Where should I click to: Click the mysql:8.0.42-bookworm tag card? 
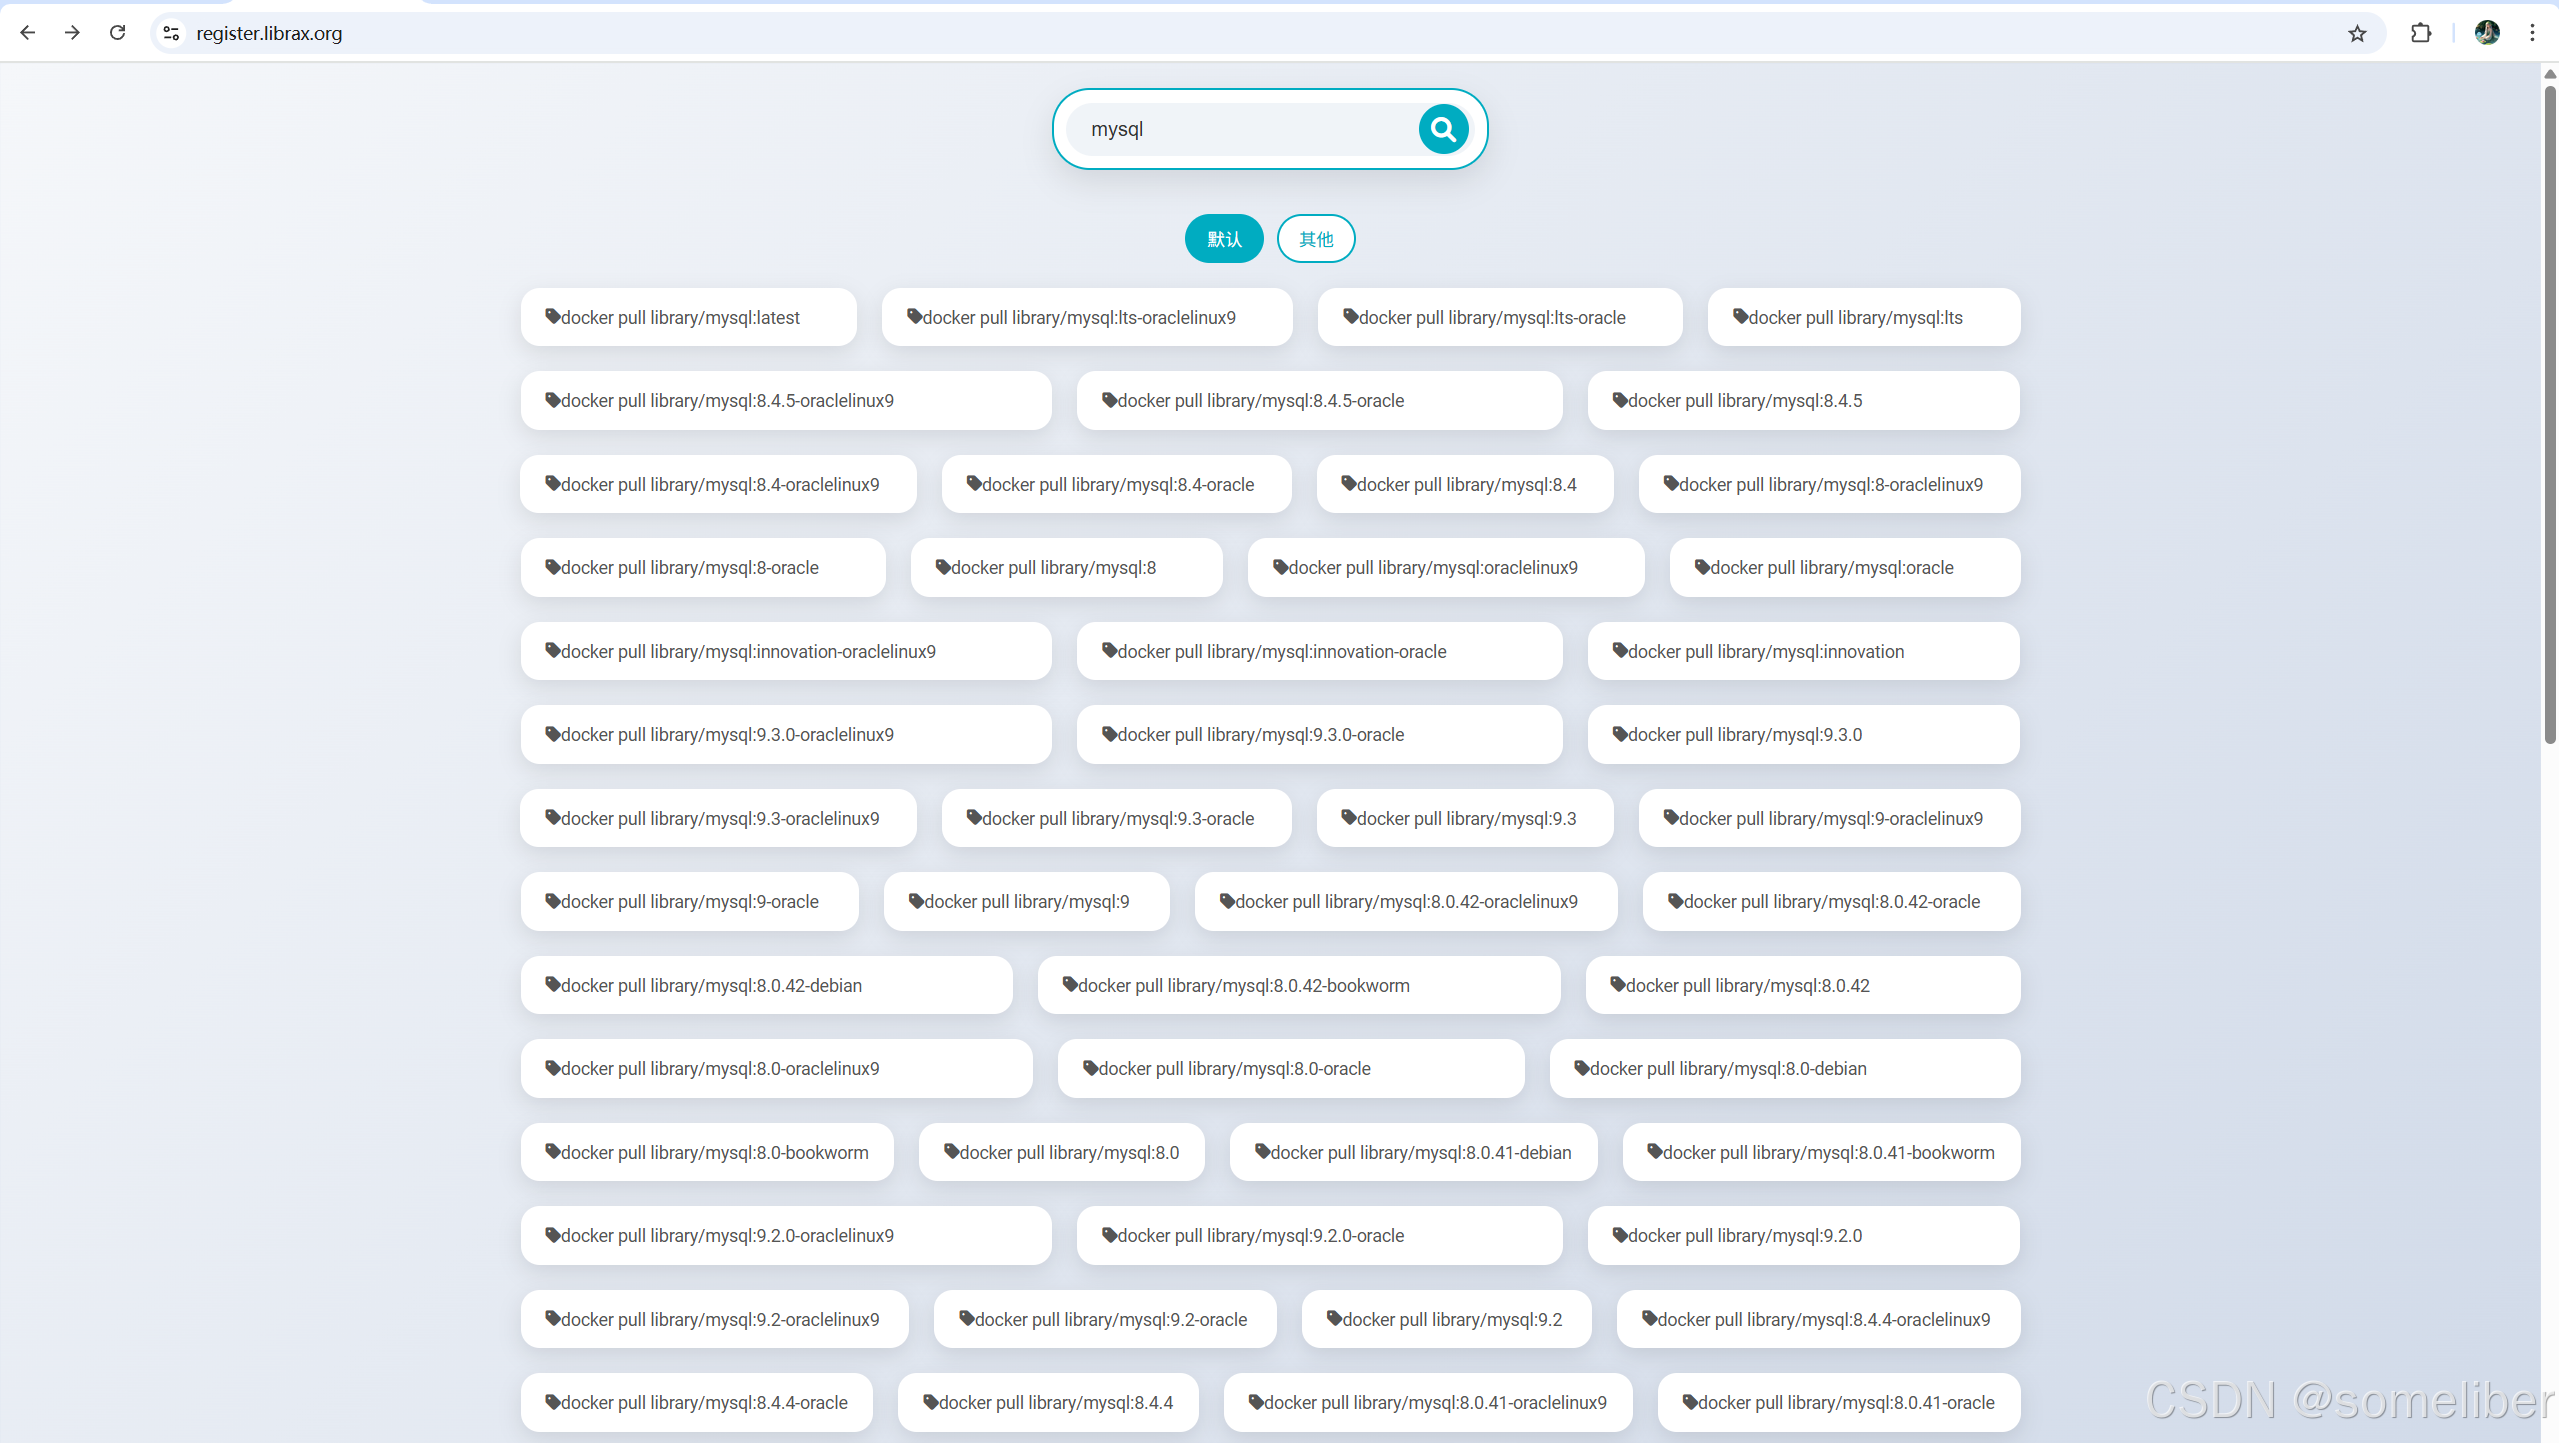tap(1298, 986)
